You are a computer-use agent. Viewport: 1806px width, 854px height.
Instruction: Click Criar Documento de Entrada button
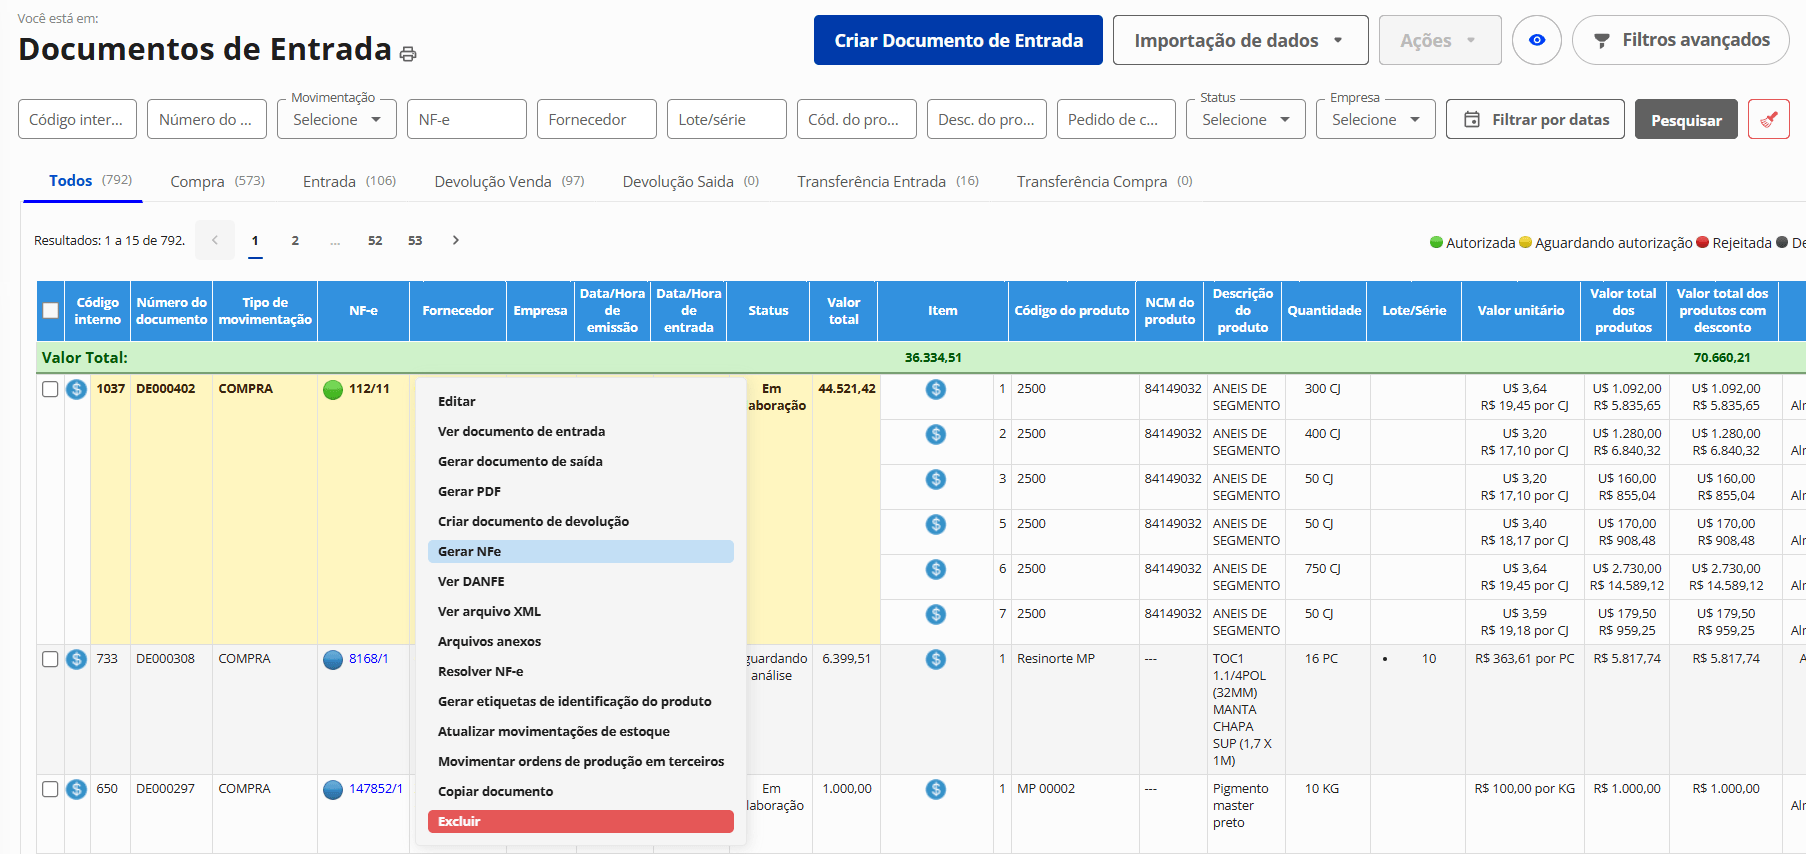pos(957,40)
